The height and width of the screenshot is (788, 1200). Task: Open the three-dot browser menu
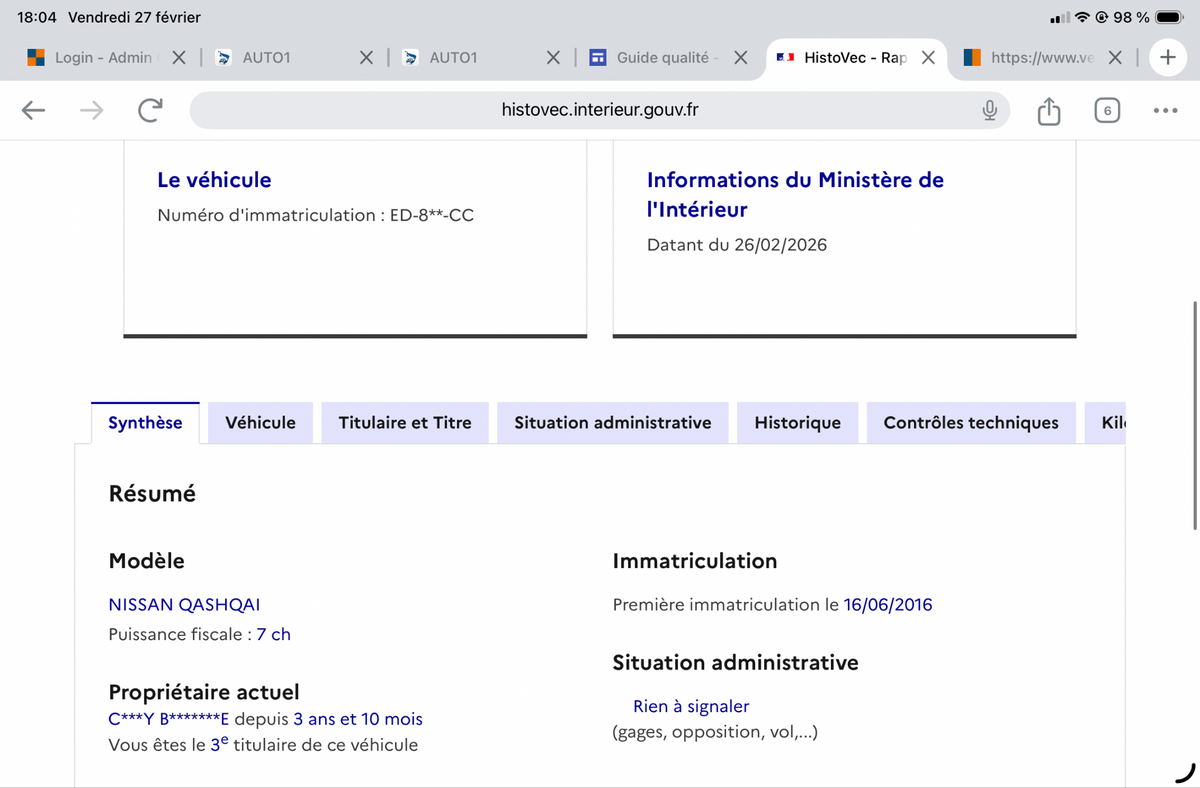pyautogui.click(x=1164, y=111)
